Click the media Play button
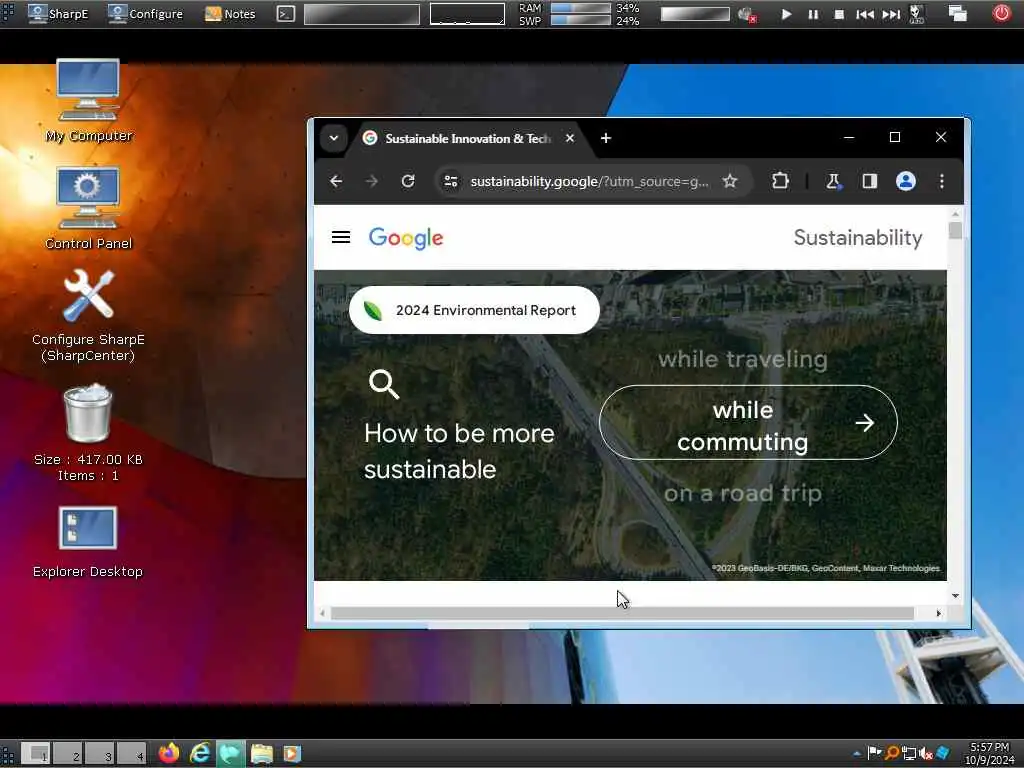The image size is (1024, 768). point(786,14)
